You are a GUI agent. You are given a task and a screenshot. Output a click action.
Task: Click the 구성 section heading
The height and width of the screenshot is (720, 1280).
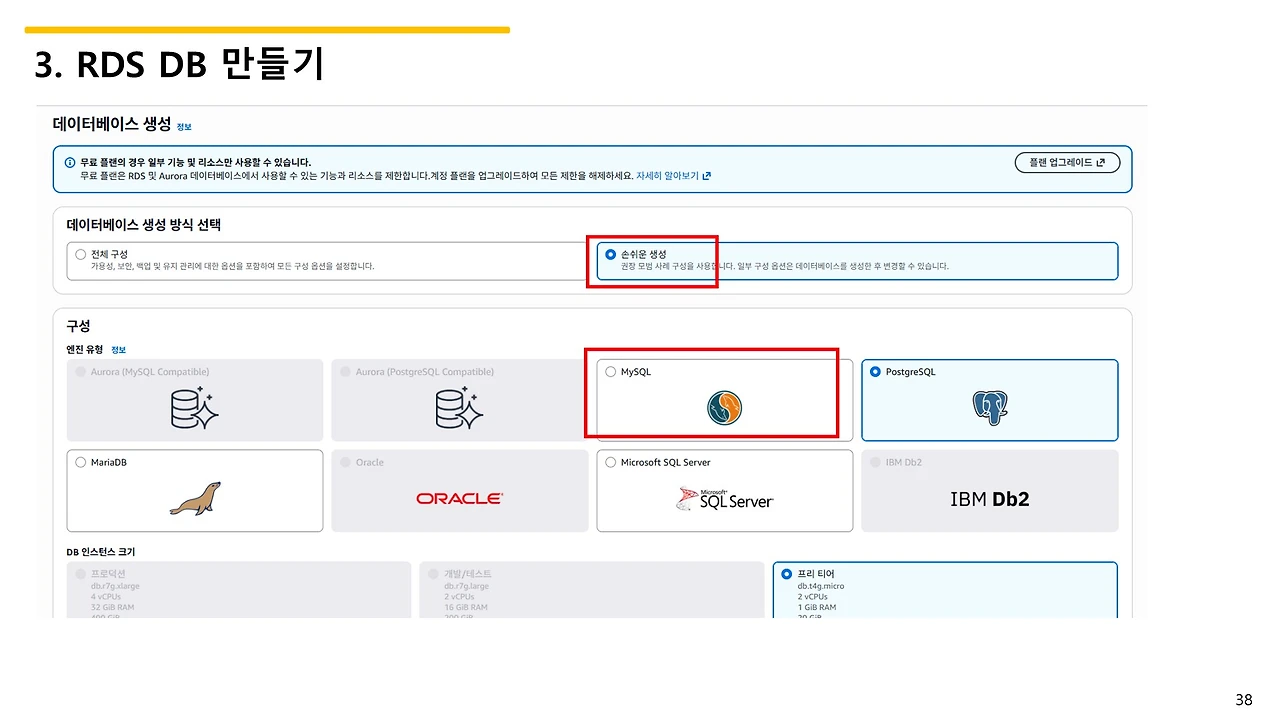[x=78, y=326]
